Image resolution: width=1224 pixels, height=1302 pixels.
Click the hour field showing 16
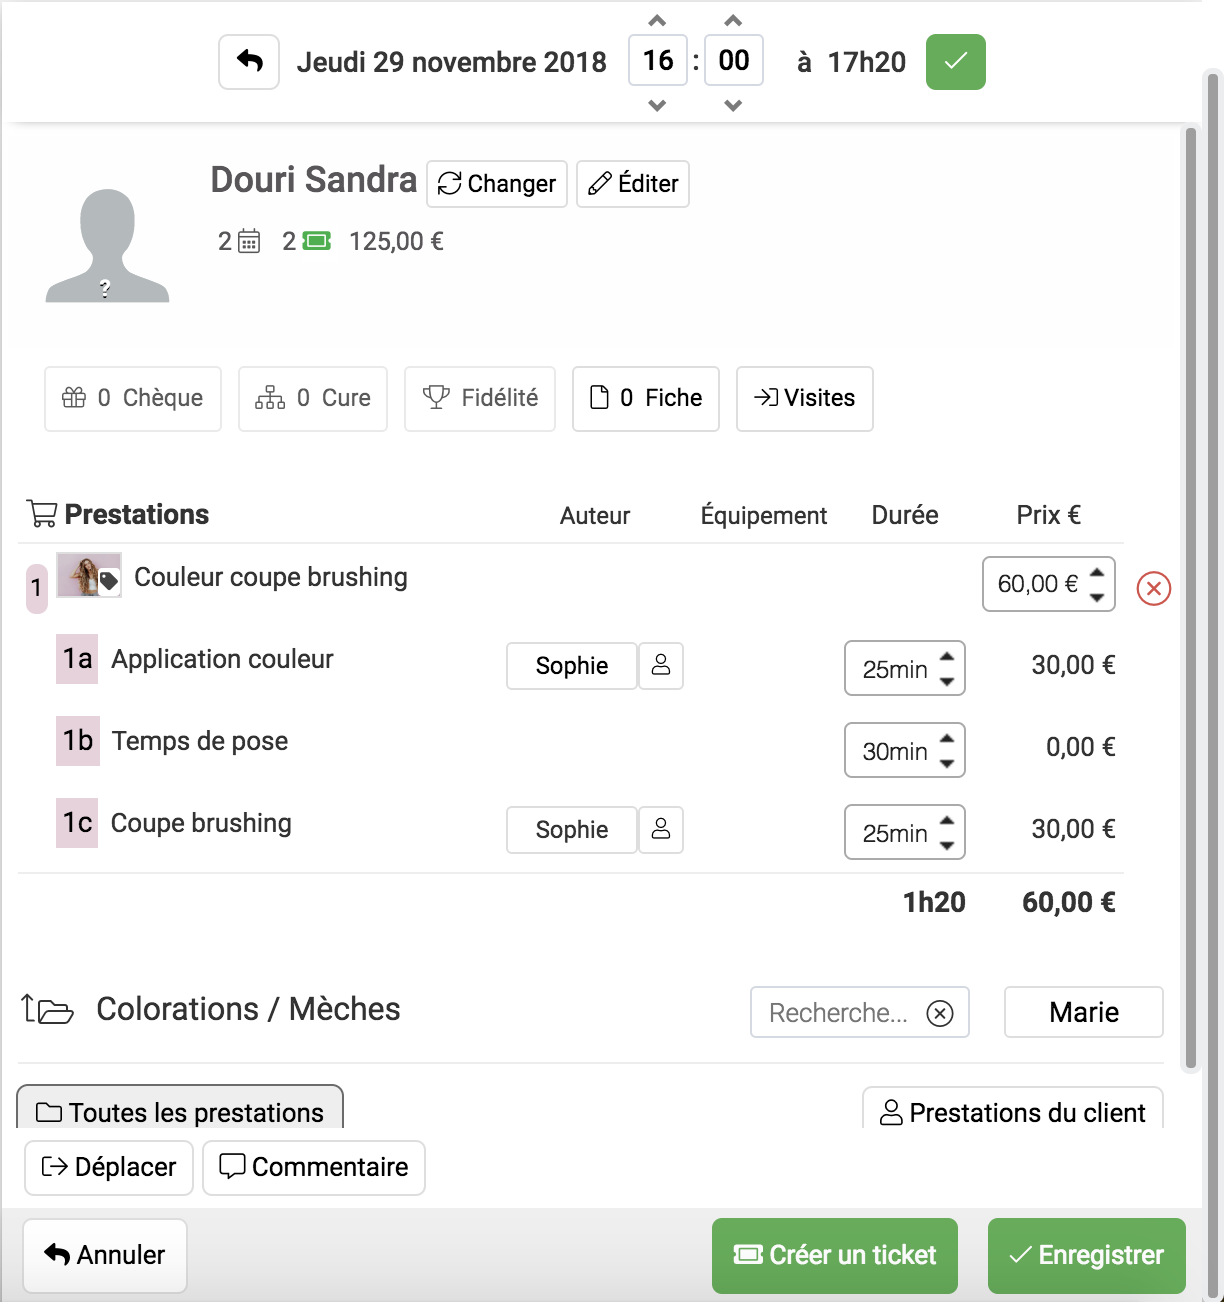[658, 61]
